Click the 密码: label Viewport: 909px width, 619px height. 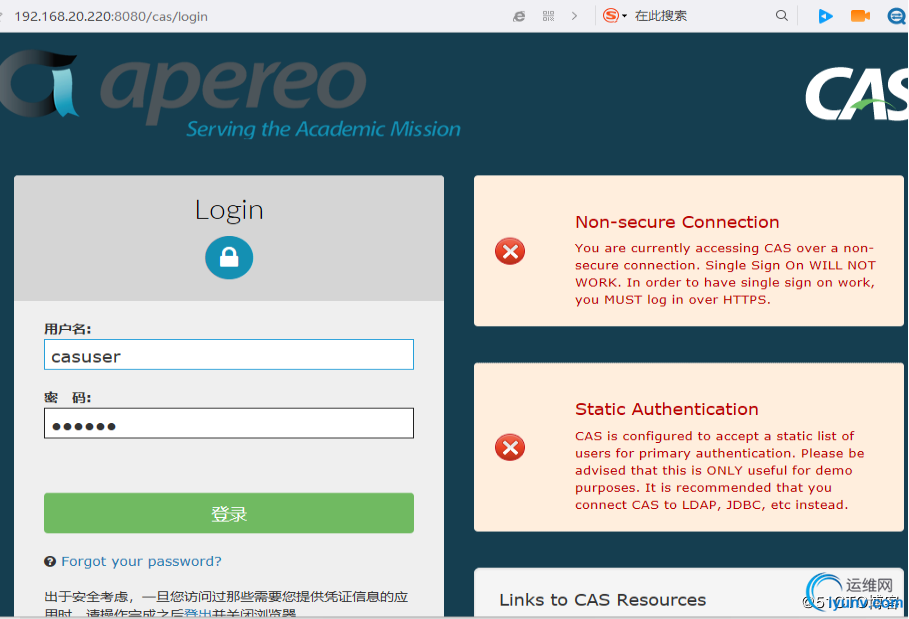tap(68, 398)
